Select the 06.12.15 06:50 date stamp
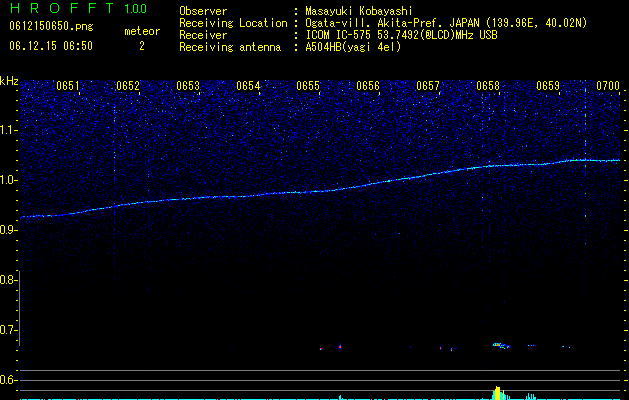The height and width of the screenshot is (400, 629). pos(51,46)
